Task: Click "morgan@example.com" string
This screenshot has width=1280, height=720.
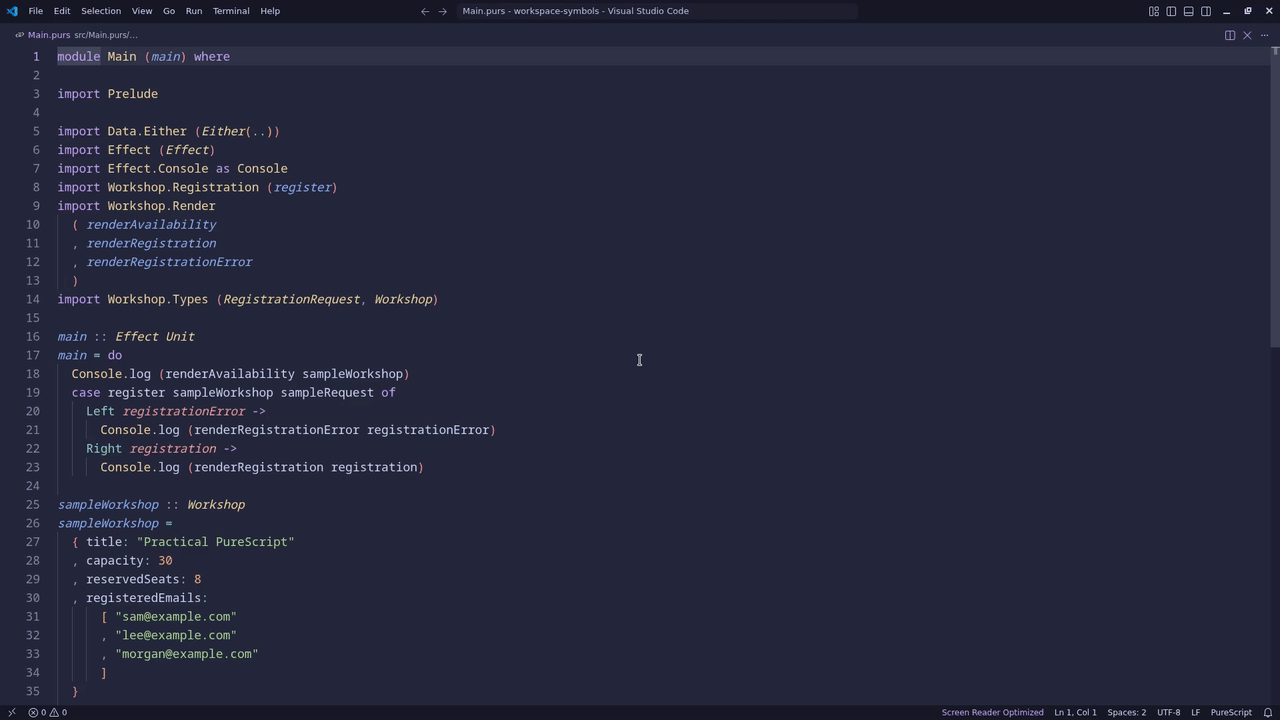Action: coord(187,655)
